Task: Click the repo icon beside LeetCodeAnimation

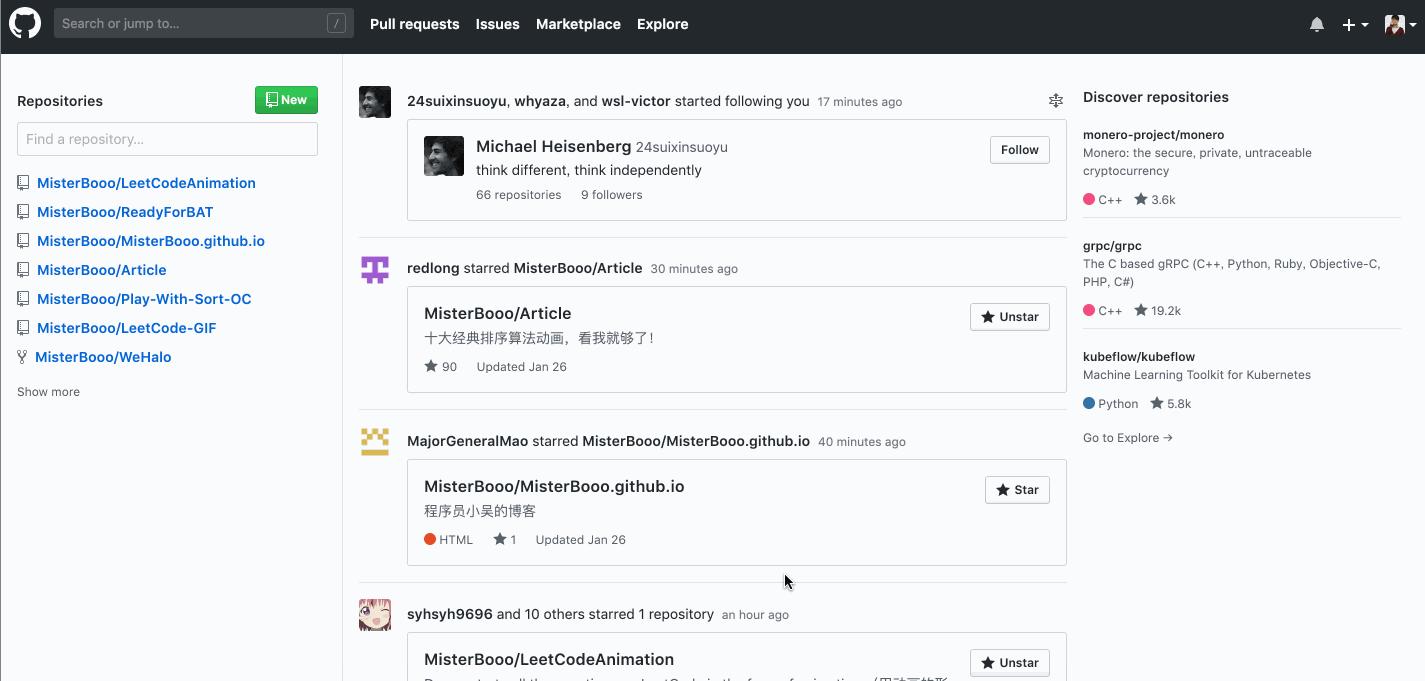Action: point(23,183)
